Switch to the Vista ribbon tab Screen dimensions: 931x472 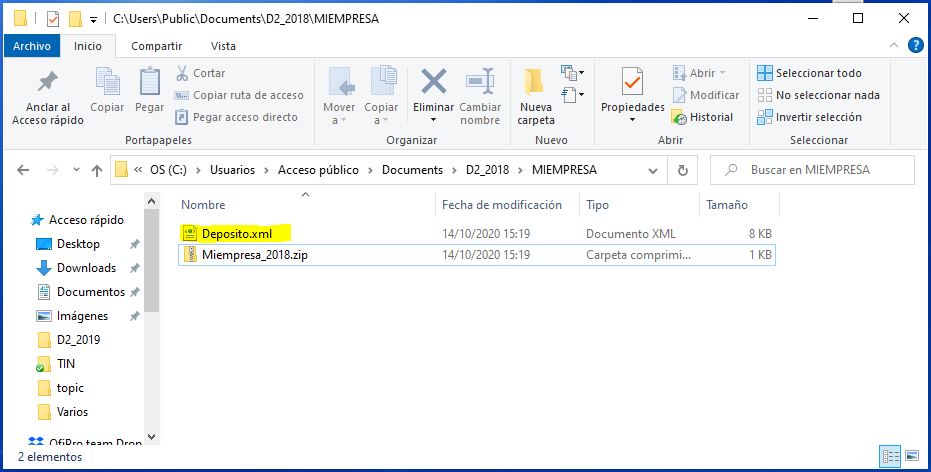[223, 46]
